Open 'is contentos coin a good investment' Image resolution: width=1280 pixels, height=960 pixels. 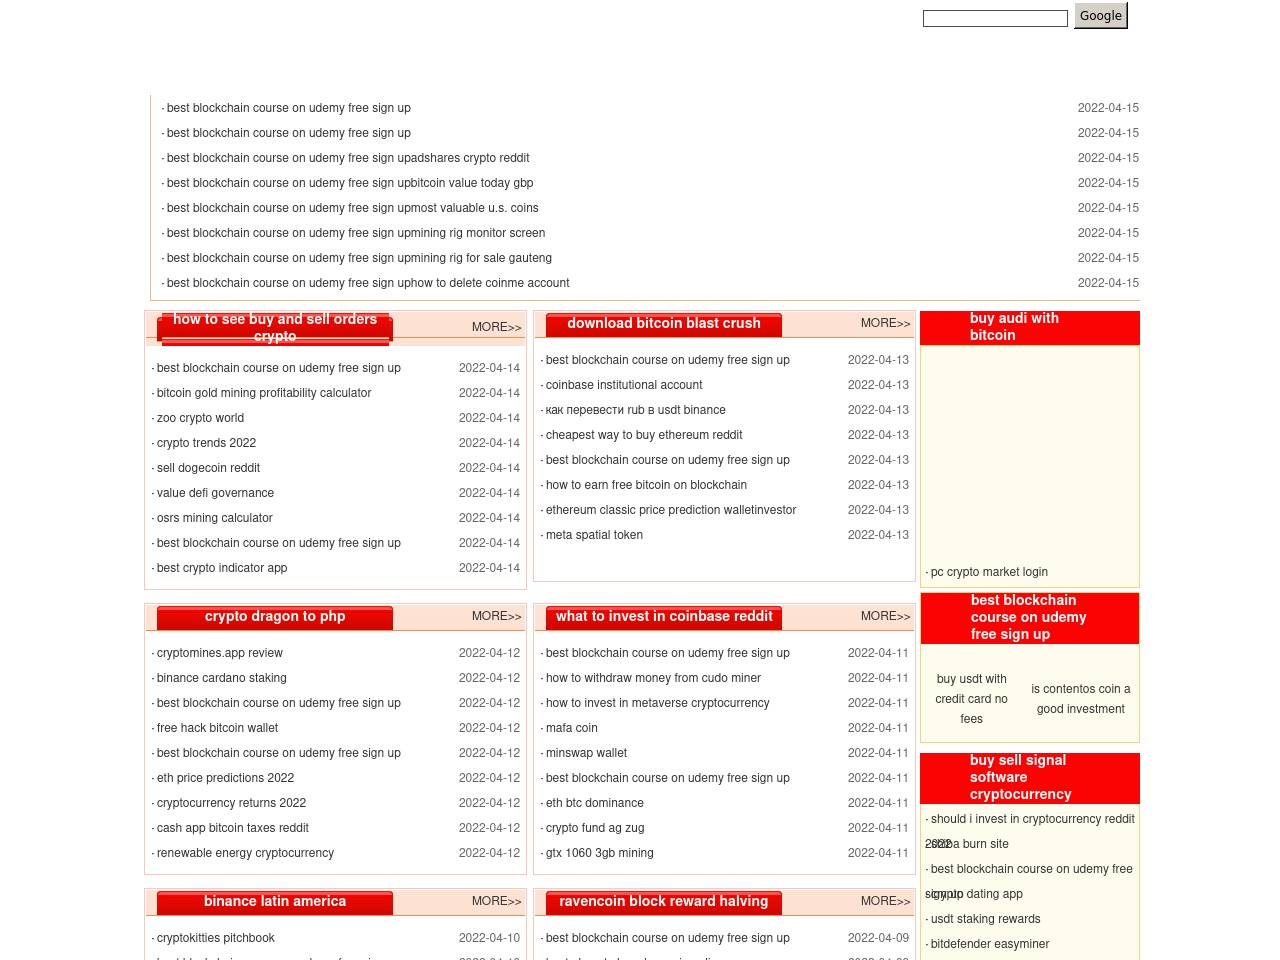tap(1081, 699)
